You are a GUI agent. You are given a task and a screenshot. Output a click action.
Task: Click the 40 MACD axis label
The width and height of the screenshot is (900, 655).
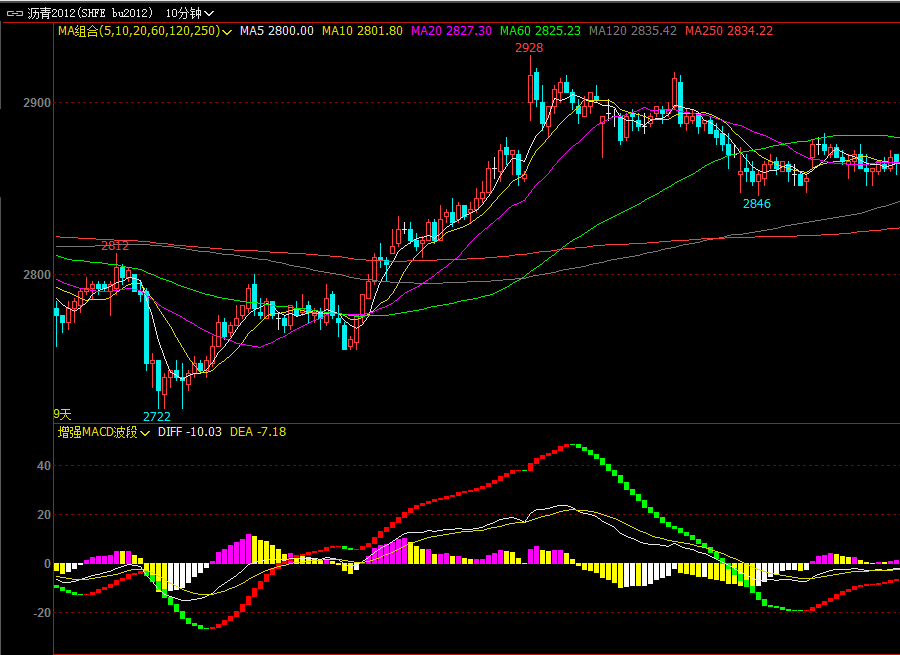[x=44, y=466]
